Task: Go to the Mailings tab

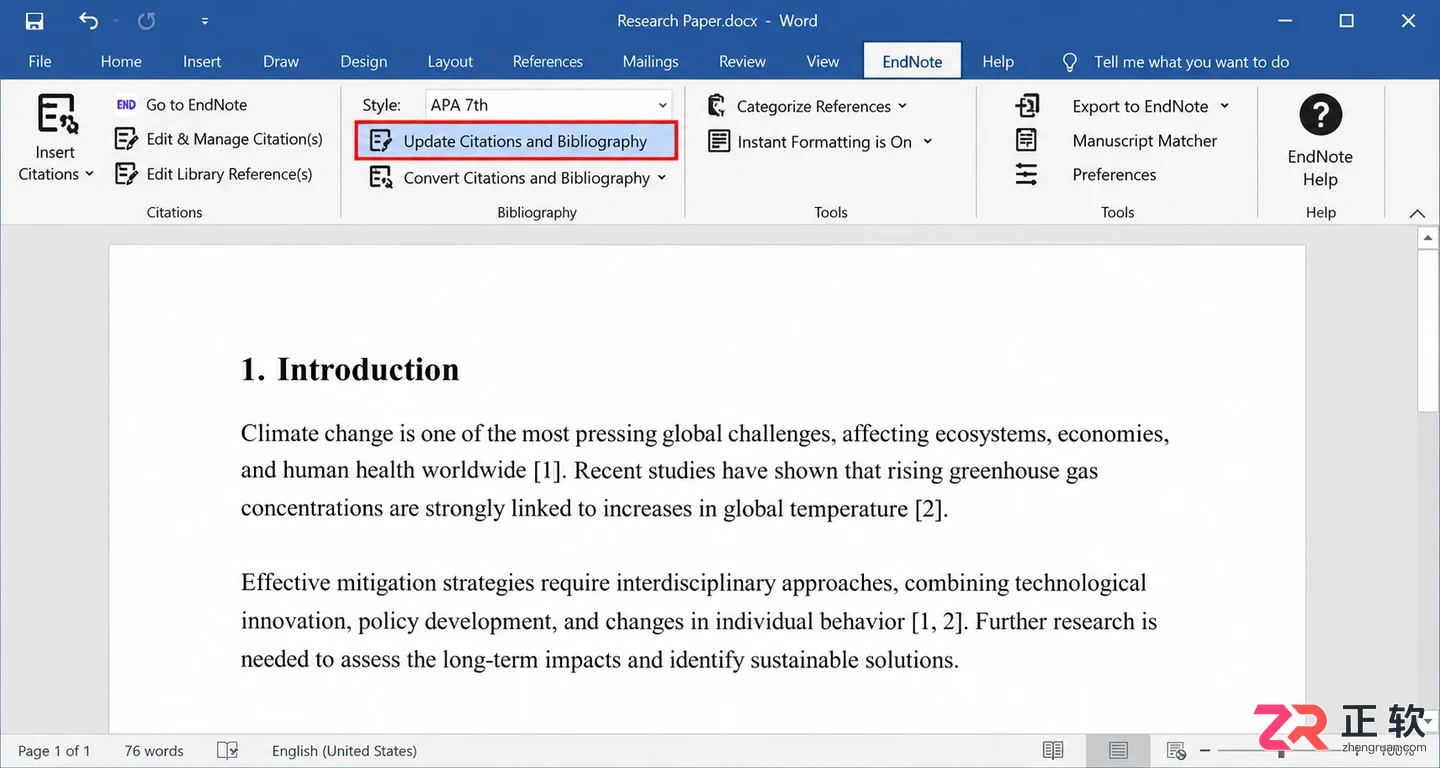Action: 650,61
